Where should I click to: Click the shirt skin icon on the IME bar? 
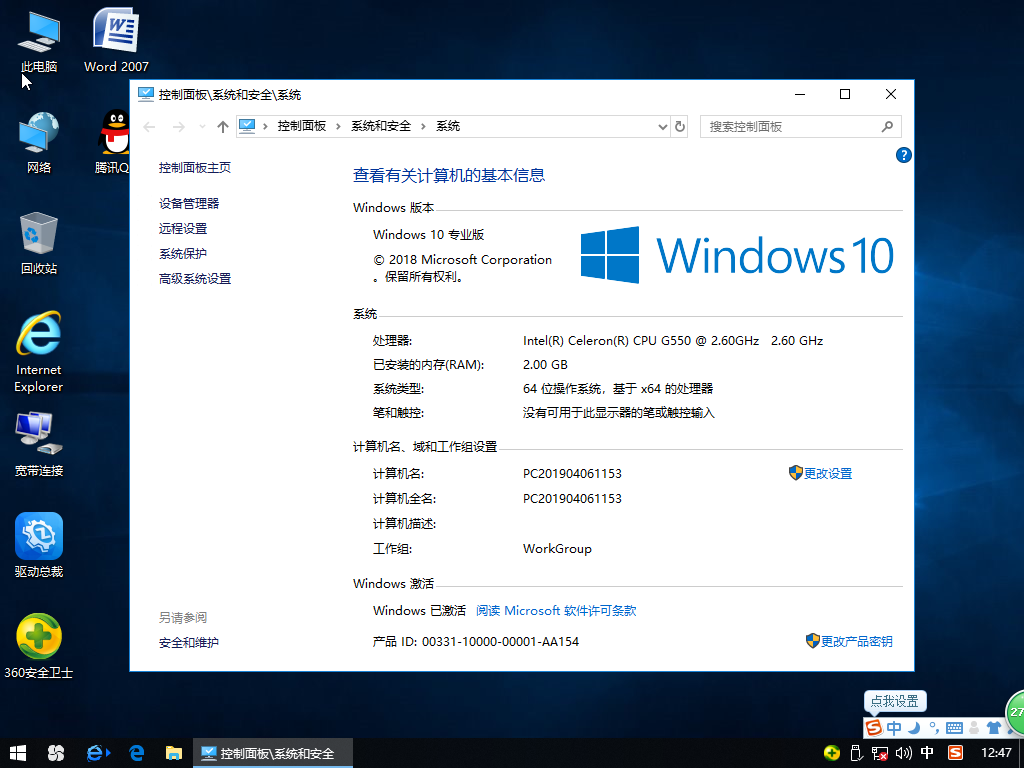[x=993, y=727]
